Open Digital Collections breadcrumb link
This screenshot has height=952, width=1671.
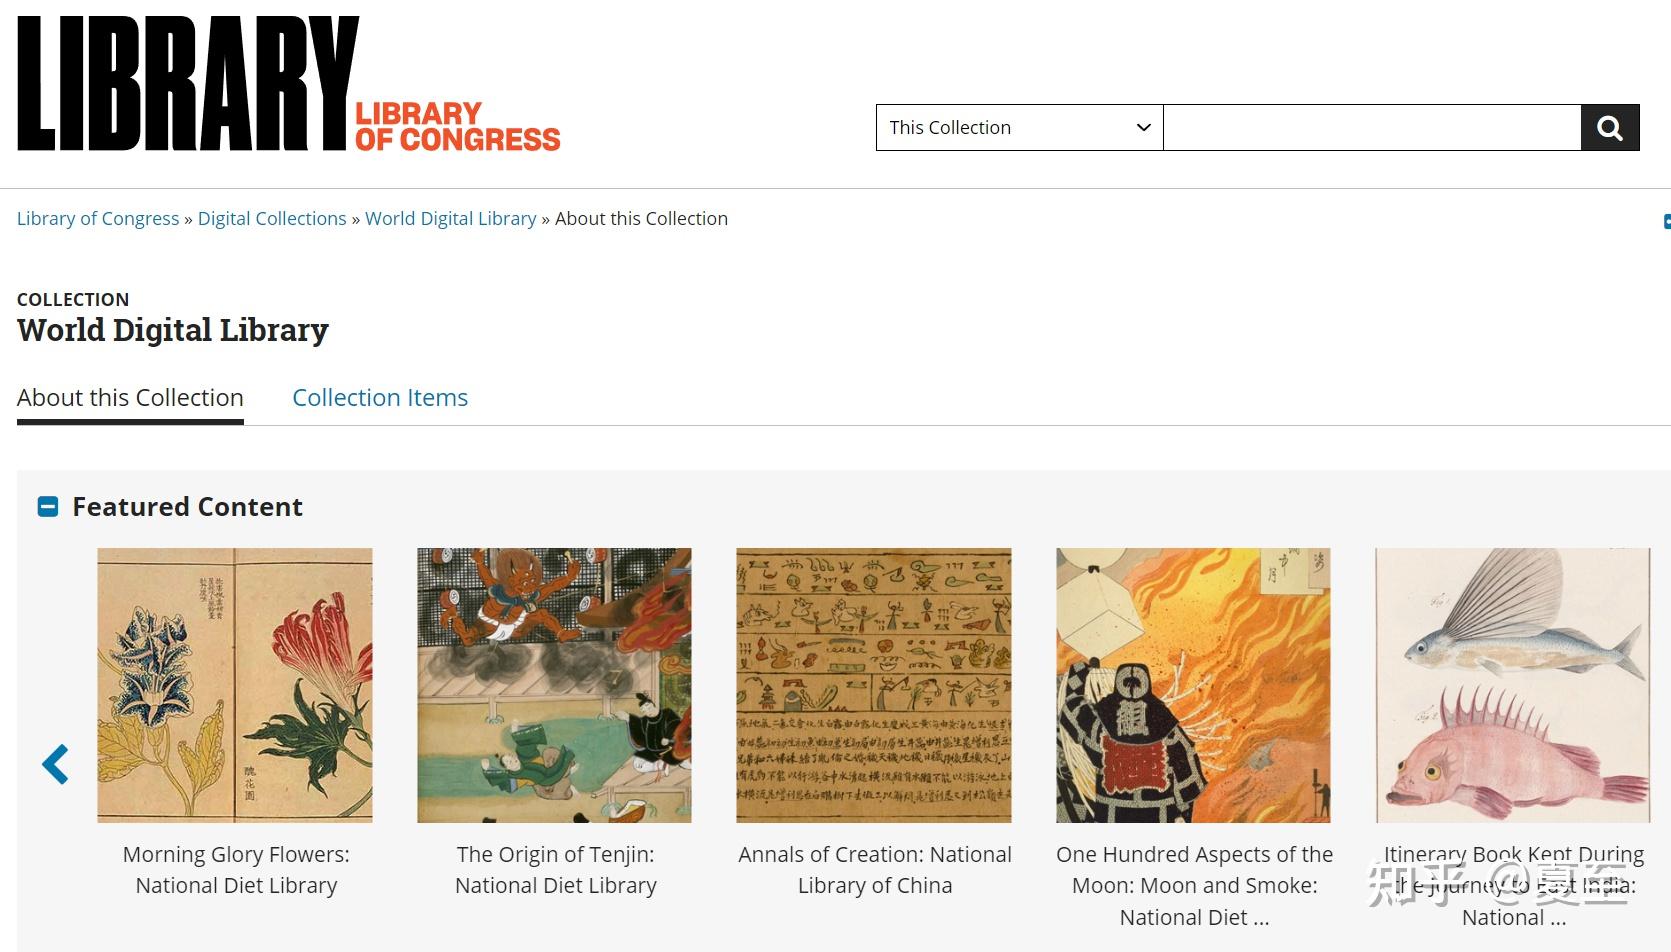[x=272, y=219]
